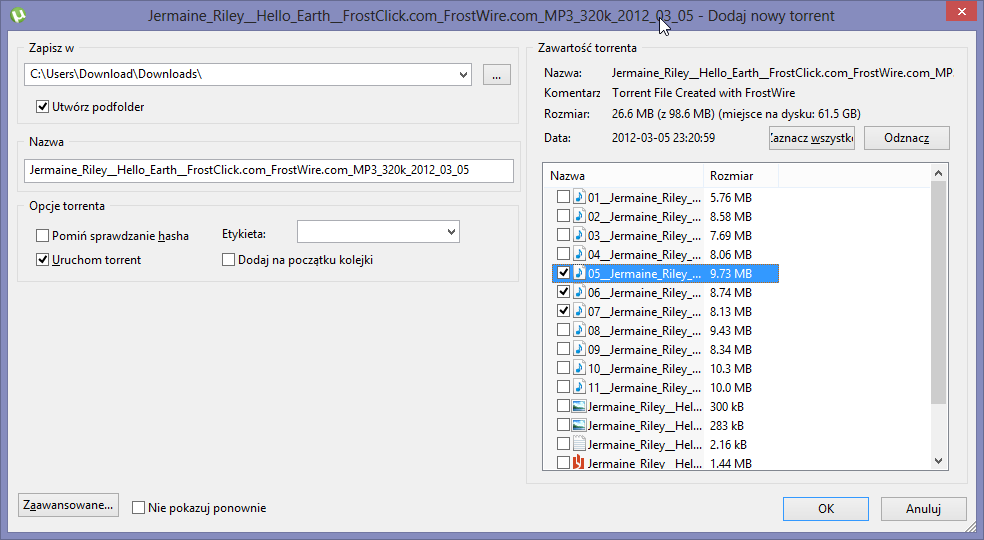
Task: Click image file icon of 283 kB file
Action: click(579, 425)
